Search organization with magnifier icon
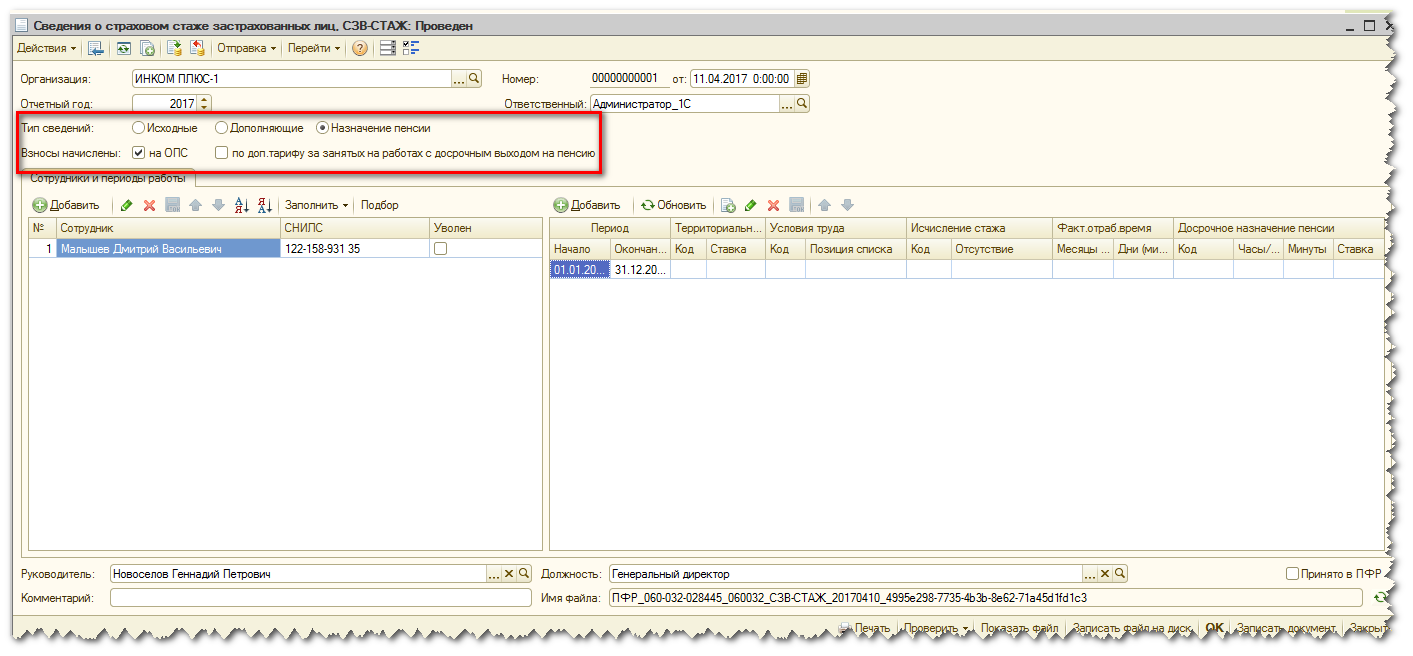Image resolution: width=1413 pixels, height=656 pixels. point(475,78)
